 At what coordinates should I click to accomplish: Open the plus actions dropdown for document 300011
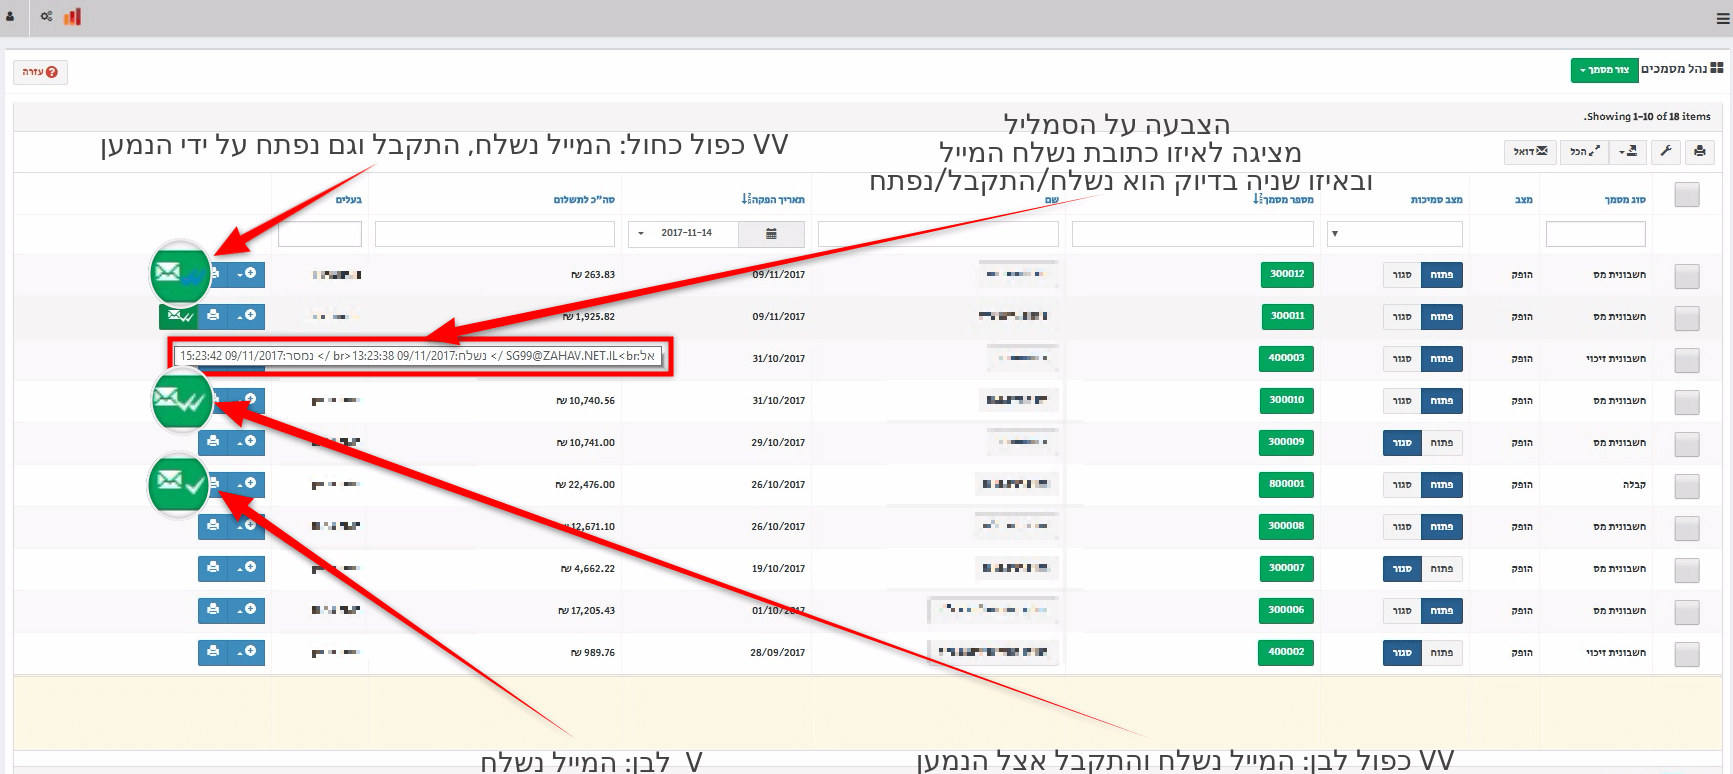247,316
